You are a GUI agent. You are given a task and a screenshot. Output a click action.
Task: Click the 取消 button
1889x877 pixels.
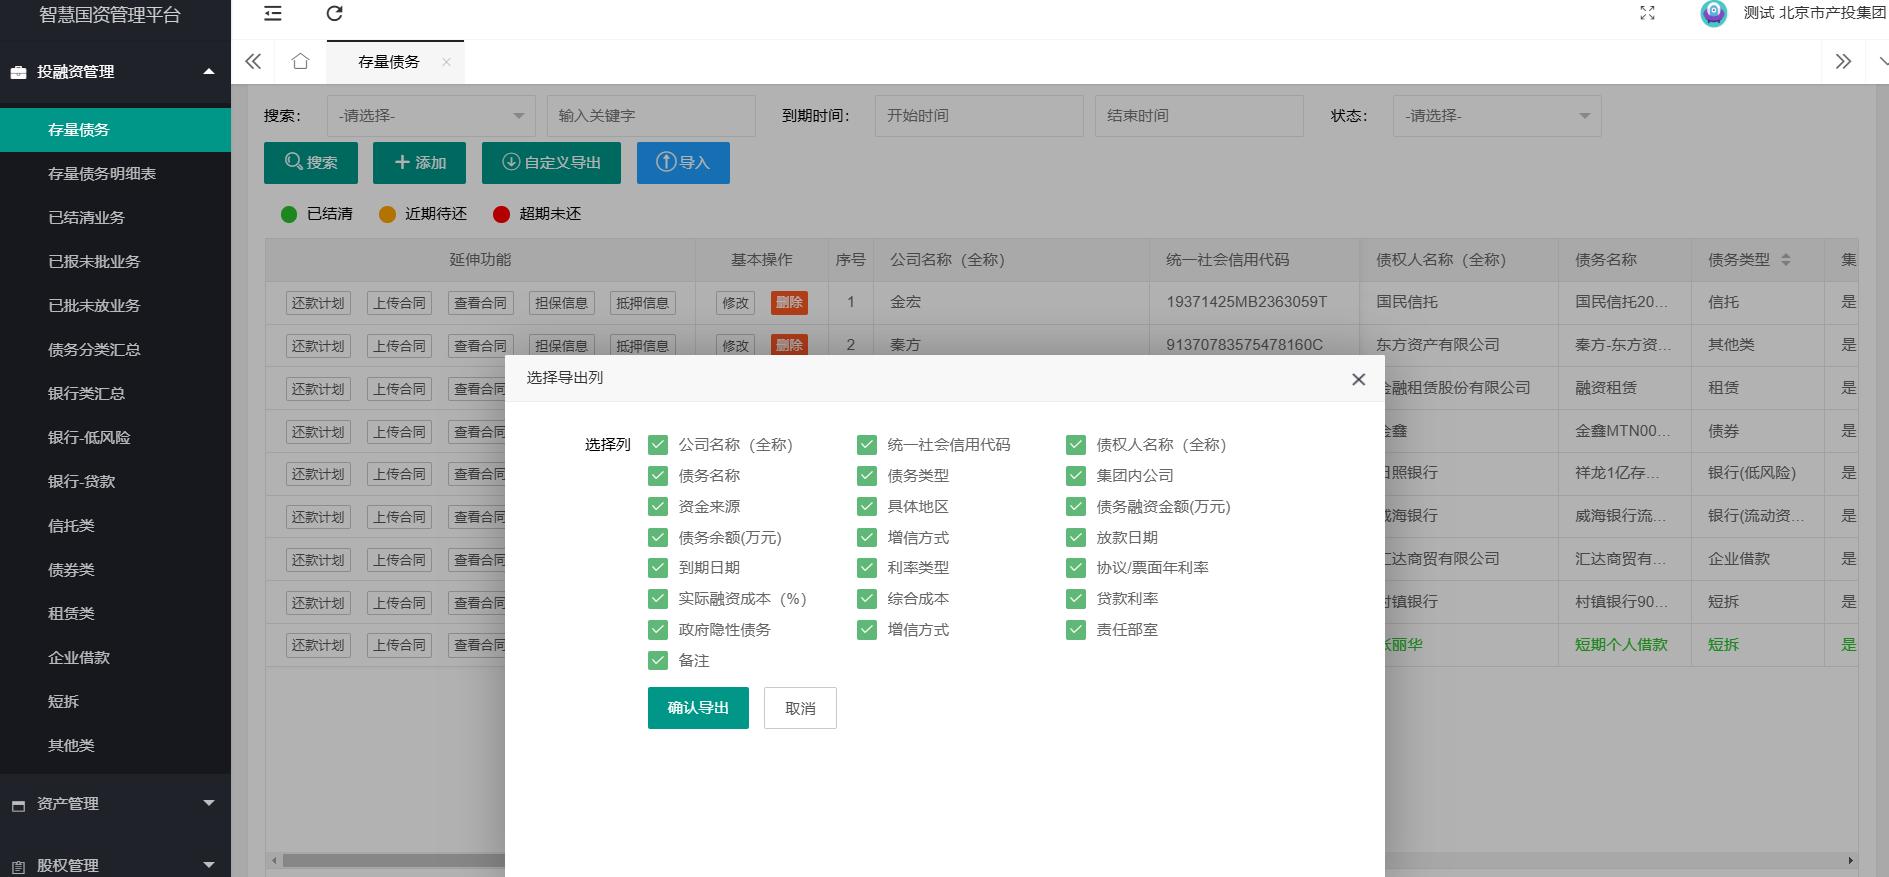click(800, 708)
